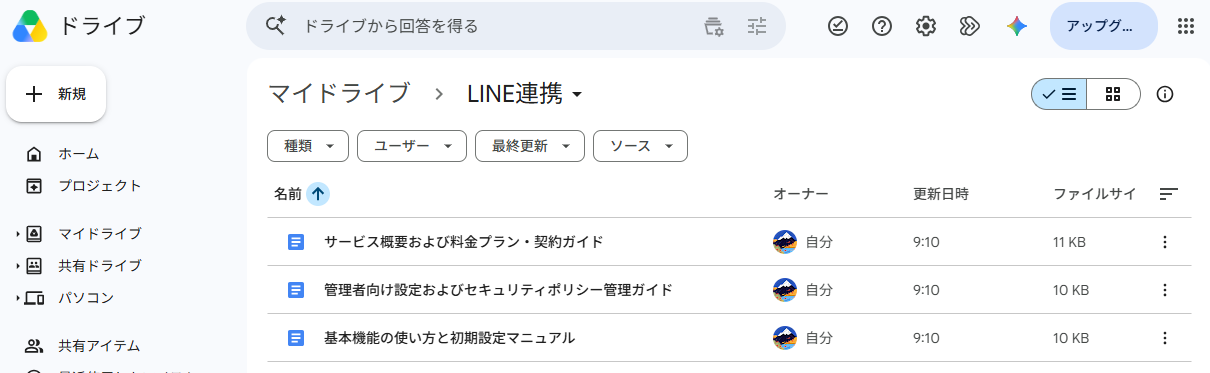The image size is (1210, 373).
Task: Open more actions for サービス概要 file
Action: (x=1164, y=242)
